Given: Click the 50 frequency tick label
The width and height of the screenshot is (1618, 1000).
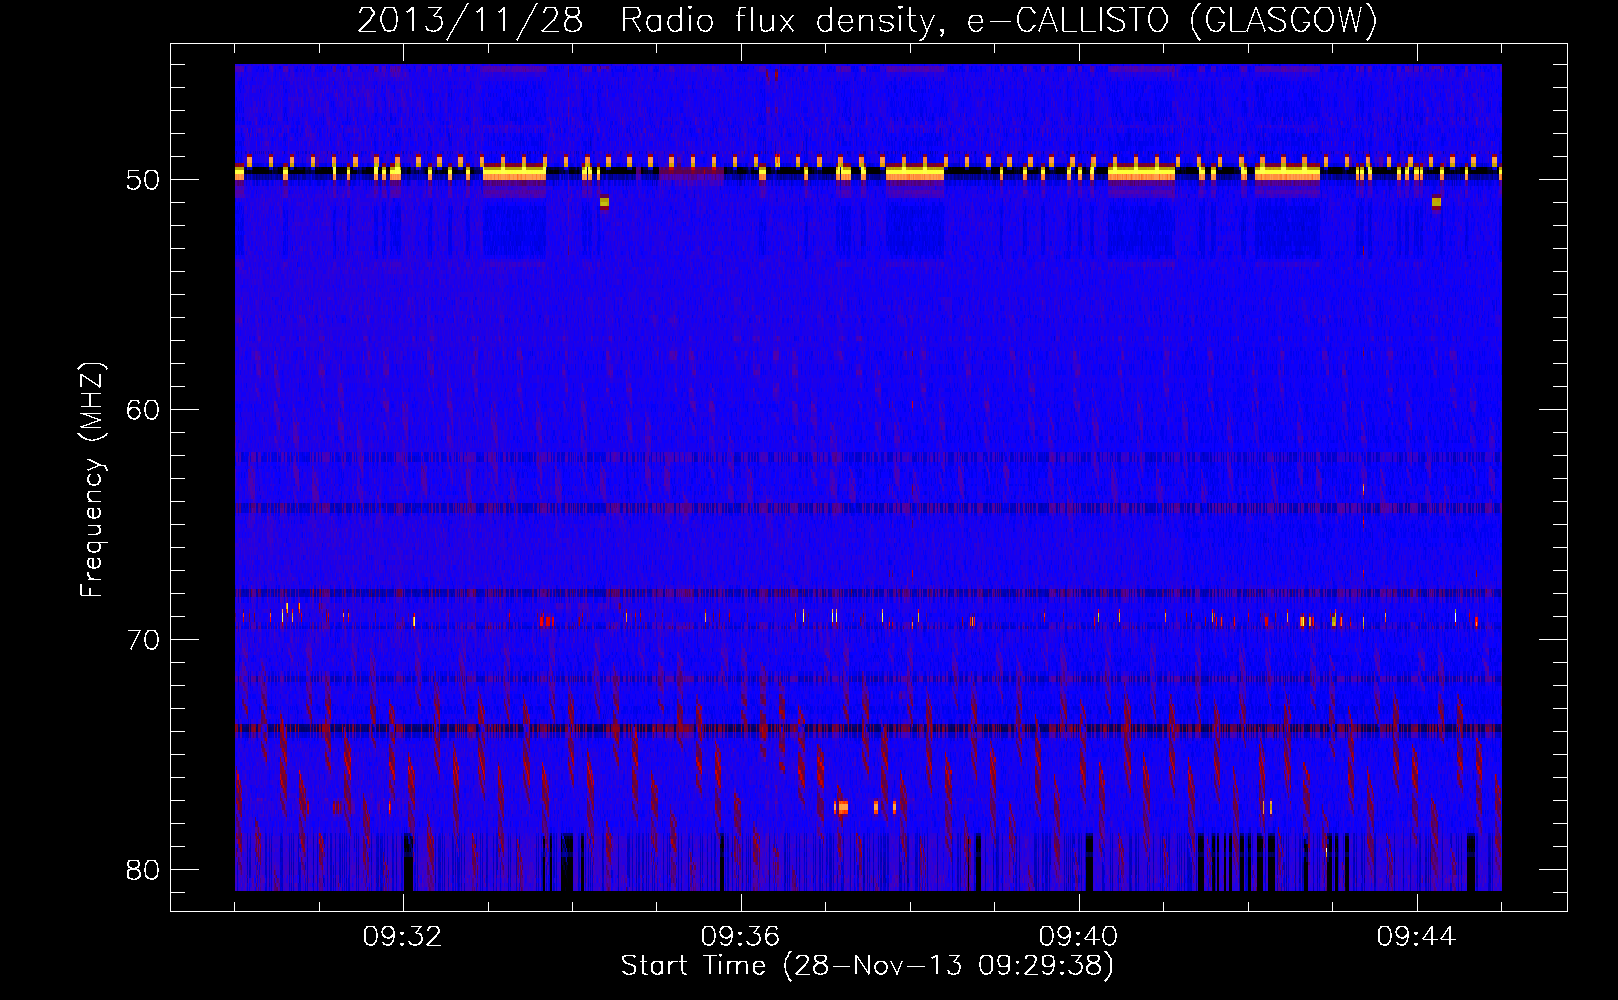Looking at the screenshot, I should click(x=144, y=181).
